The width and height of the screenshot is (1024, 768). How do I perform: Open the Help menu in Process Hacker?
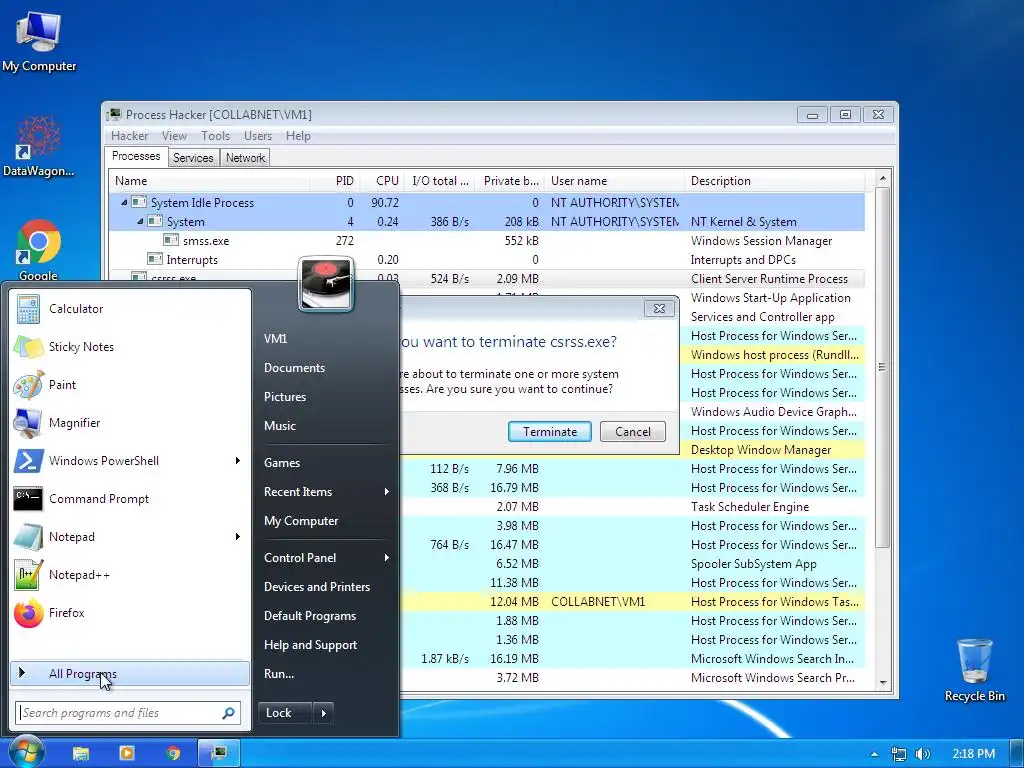coord(298,136)
